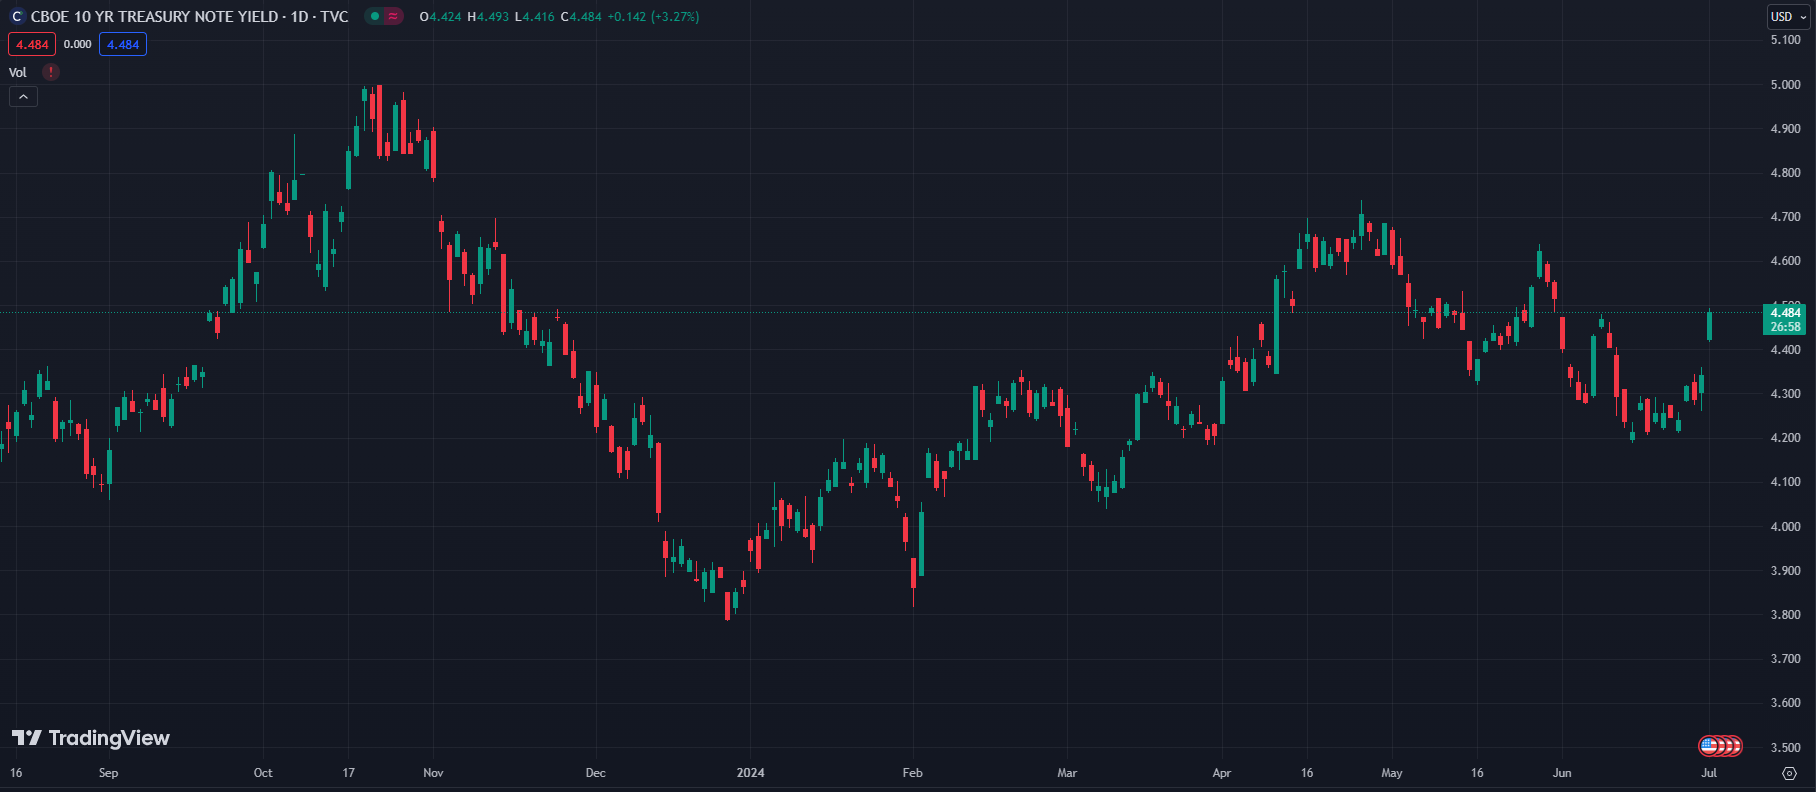The image size is (1816, 792).
Task: Click the 5.000 level on price scale
Action: click(1785, 85)
